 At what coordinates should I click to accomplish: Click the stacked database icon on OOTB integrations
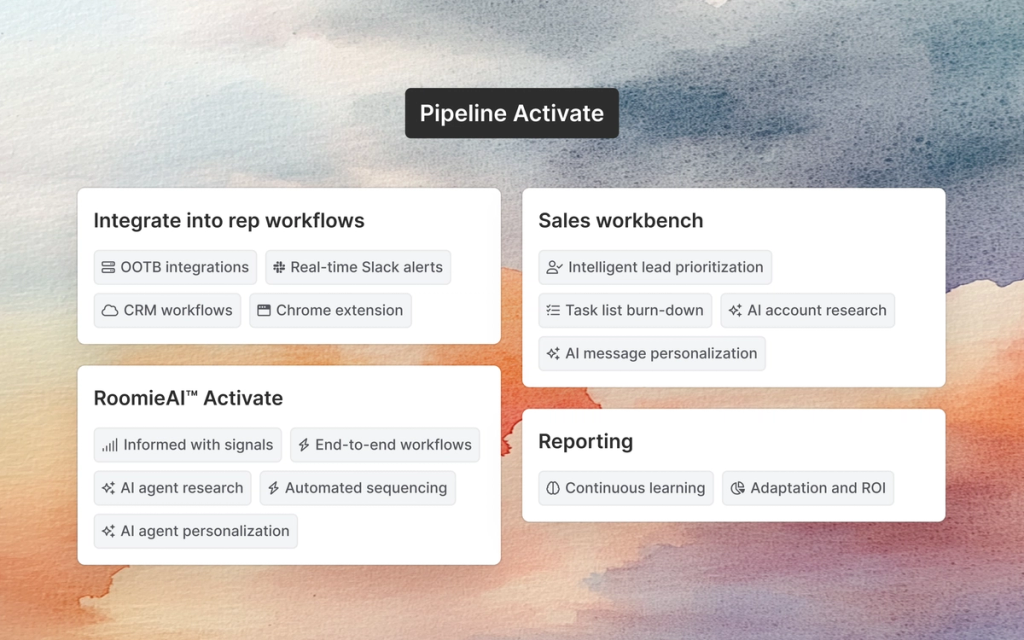pos(108,267)
